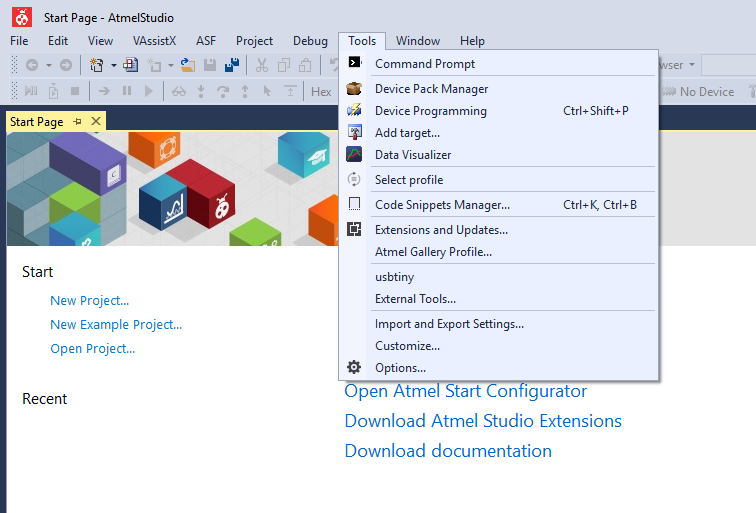The width and height of the screenshot is (756, 513).
Task: Click the Paste icon in toolbar
Action: pos(305,65)
